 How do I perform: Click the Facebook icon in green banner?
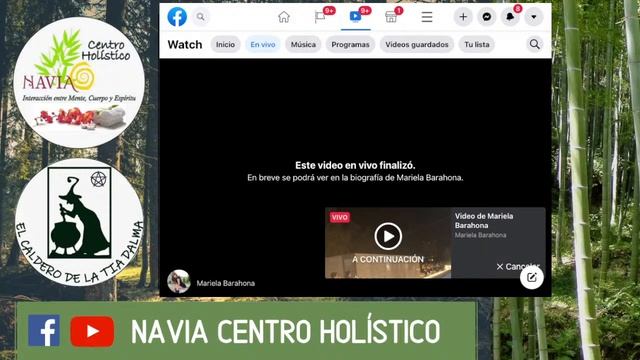point(44,331)
